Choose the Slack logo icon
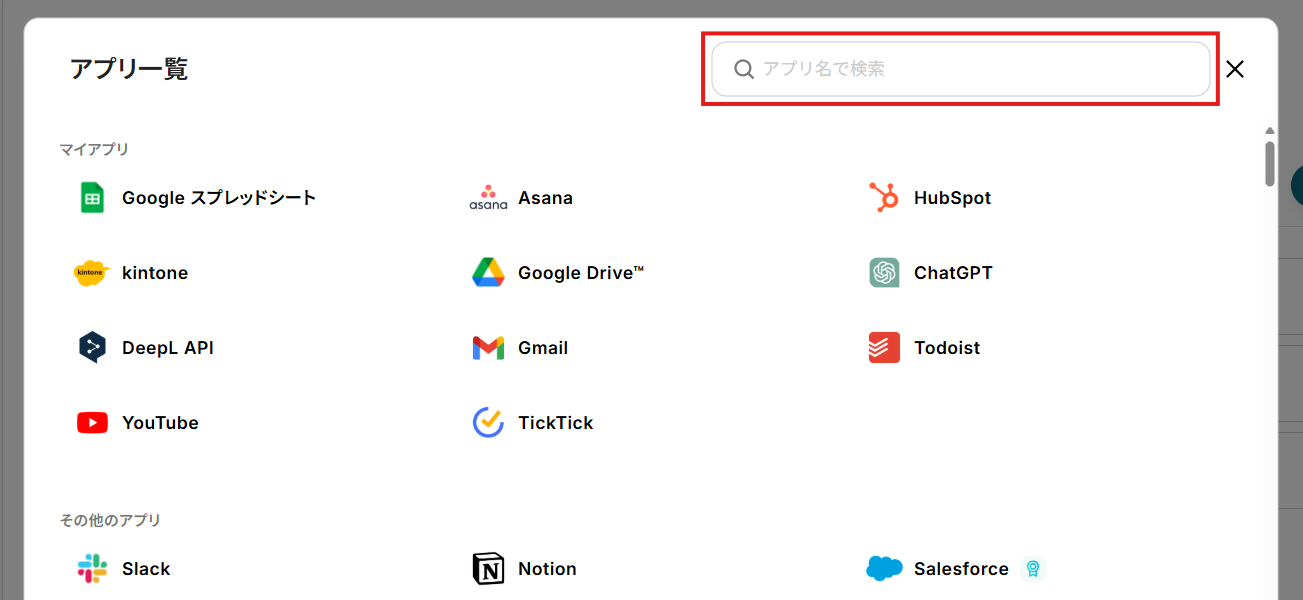 [92, 569]
